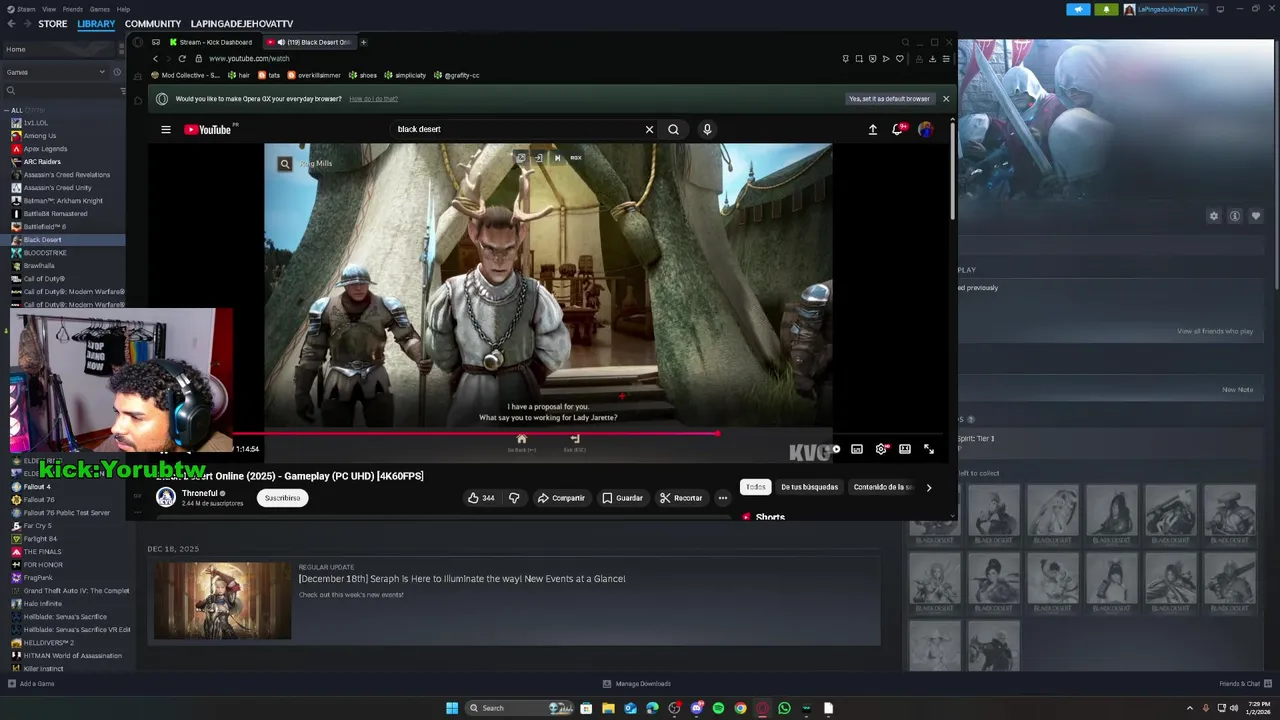Open How do I do that link
The width and height of the screenshot is (1280, 720).
click(373, 99)
